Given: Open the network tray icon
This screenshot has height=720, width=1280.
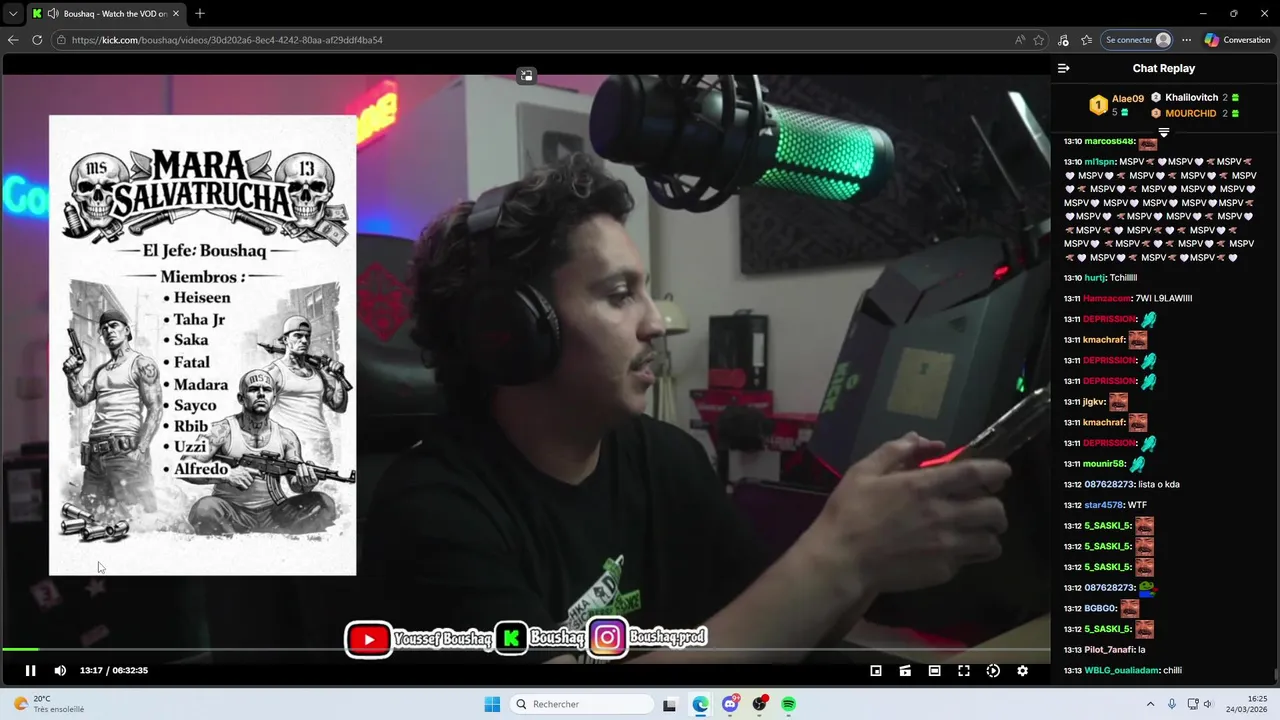Looking at the screenshot, I should pyautogui.click(x=1192, y=704).
